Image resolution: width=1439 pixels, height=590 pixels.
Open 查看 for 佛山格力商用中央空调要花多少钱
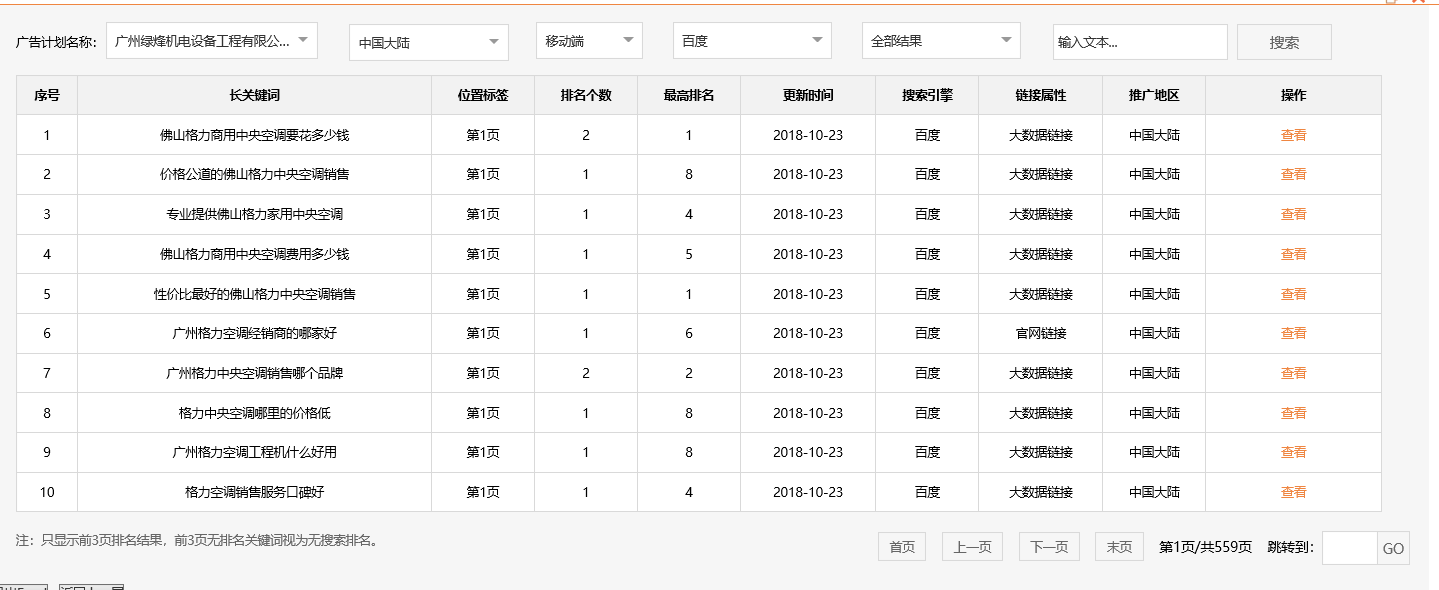(1293, 134)
